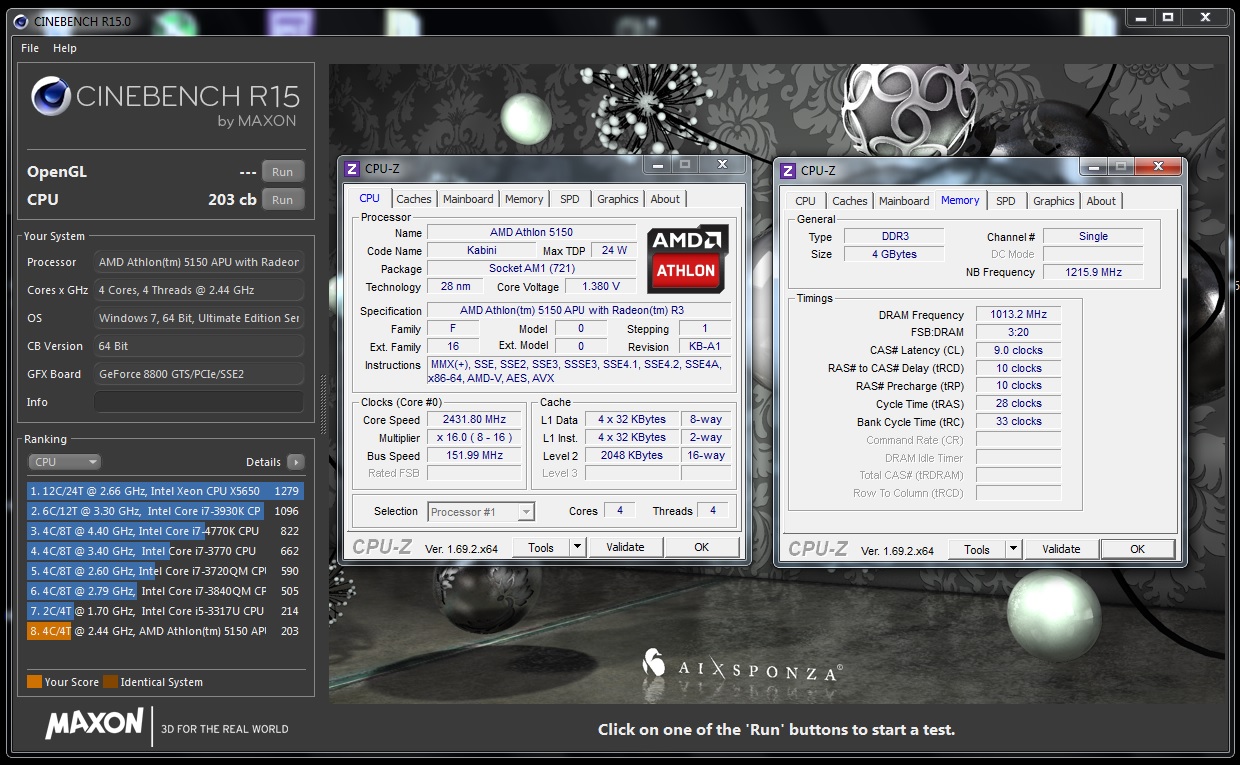Screen dimensions: 1240x765
Task: Click the MAXON logo at bottom left
Action: point(94,722)
